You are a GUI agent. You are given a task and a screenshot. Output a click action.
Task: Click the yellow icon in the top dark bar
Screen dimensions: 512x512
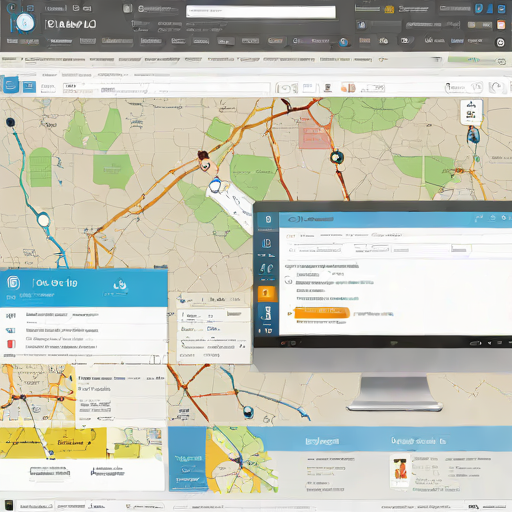tap(389, 9)
